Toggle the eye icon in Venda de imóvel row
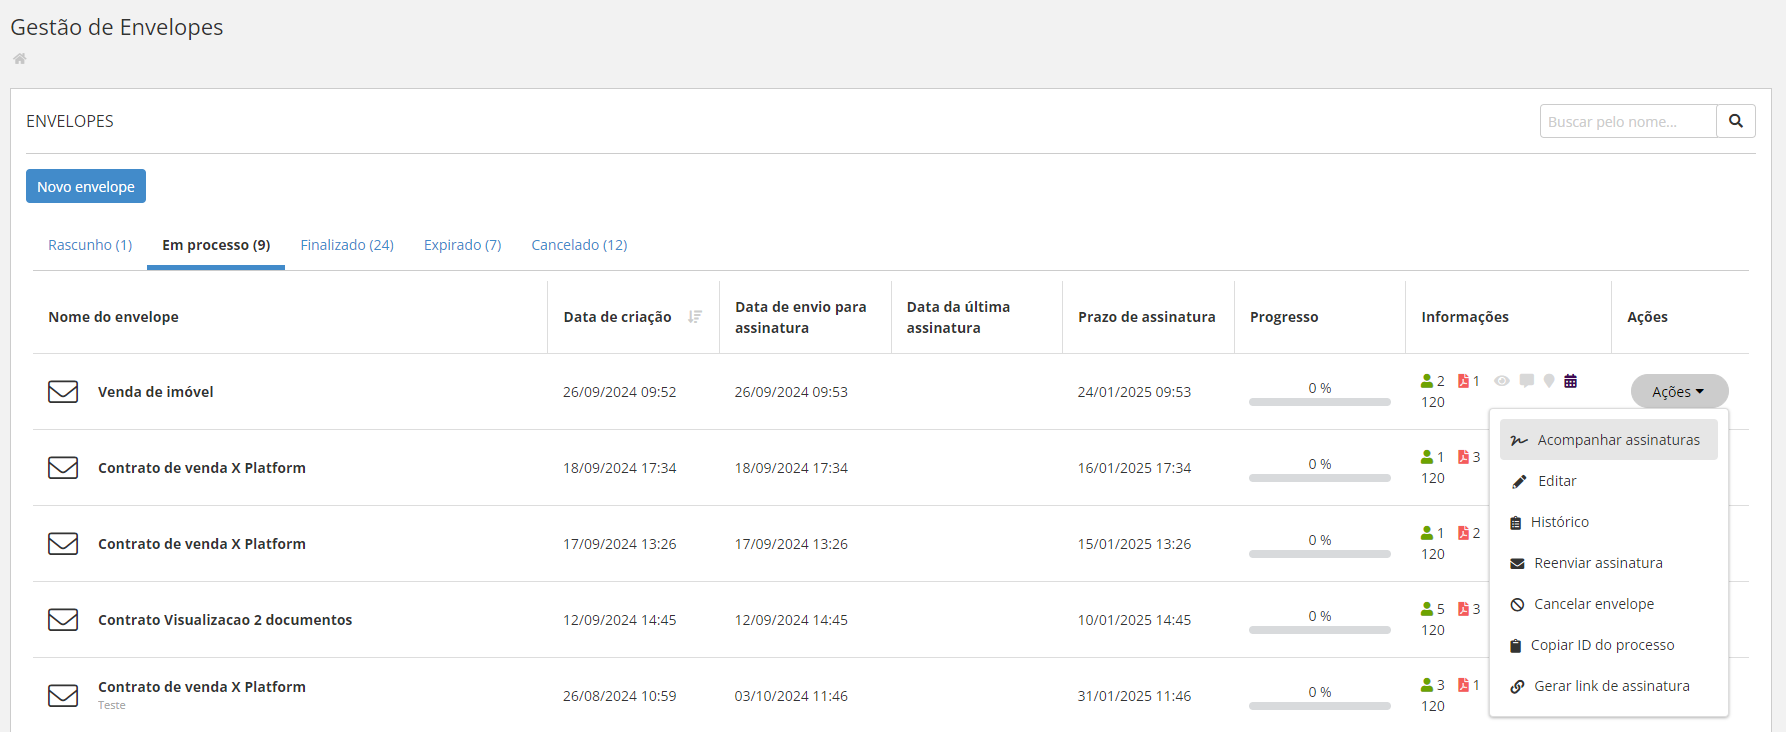The height and width of the screenshot is (732, 1786). pos(1502,381)
